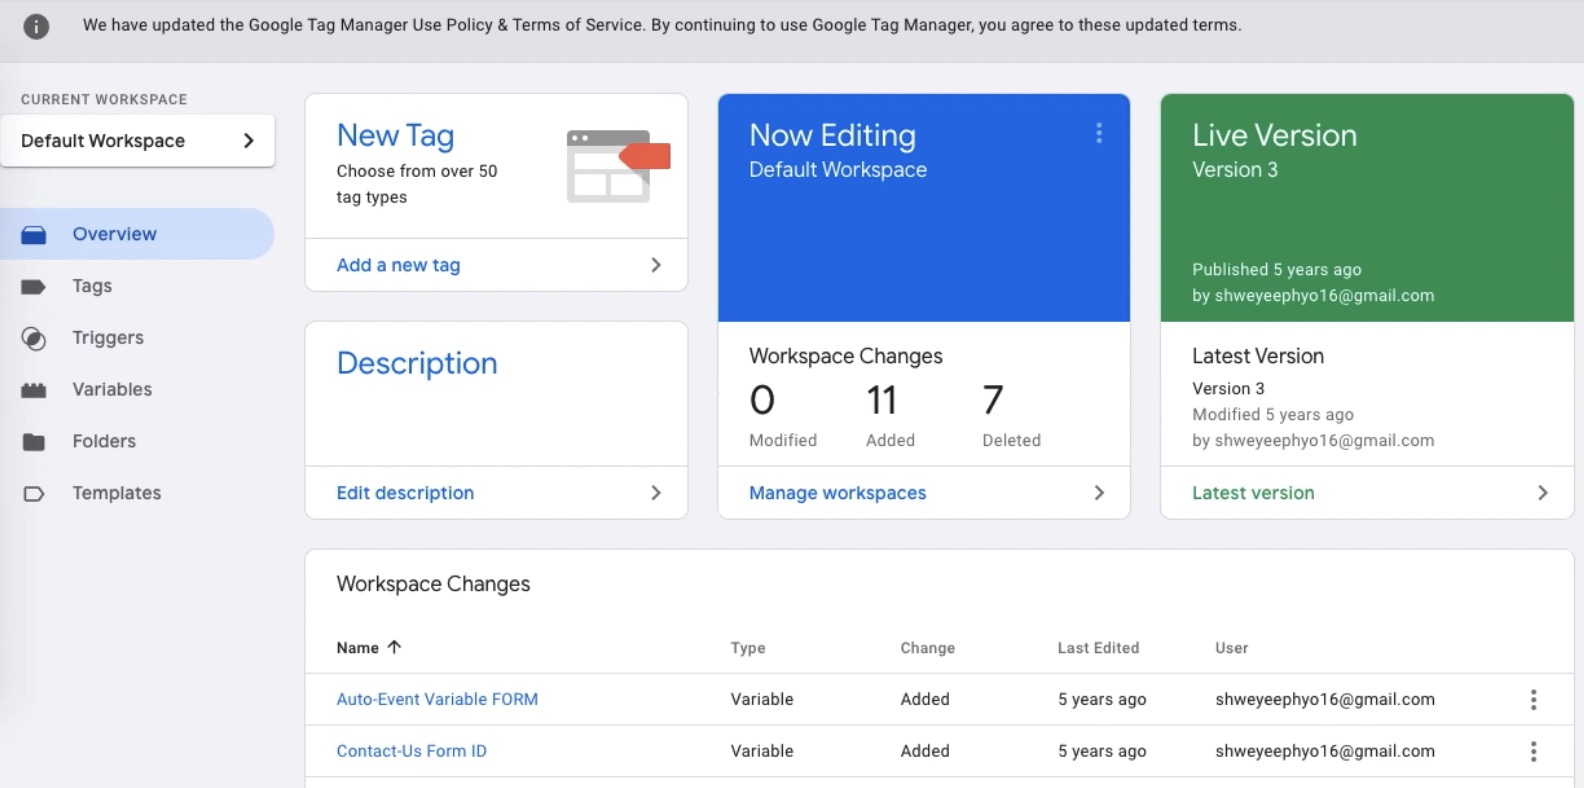1584x788 pixels.
Task: Click the chevron beside Add a new tag
Action: pyautogui.click(x=656, y=265)
